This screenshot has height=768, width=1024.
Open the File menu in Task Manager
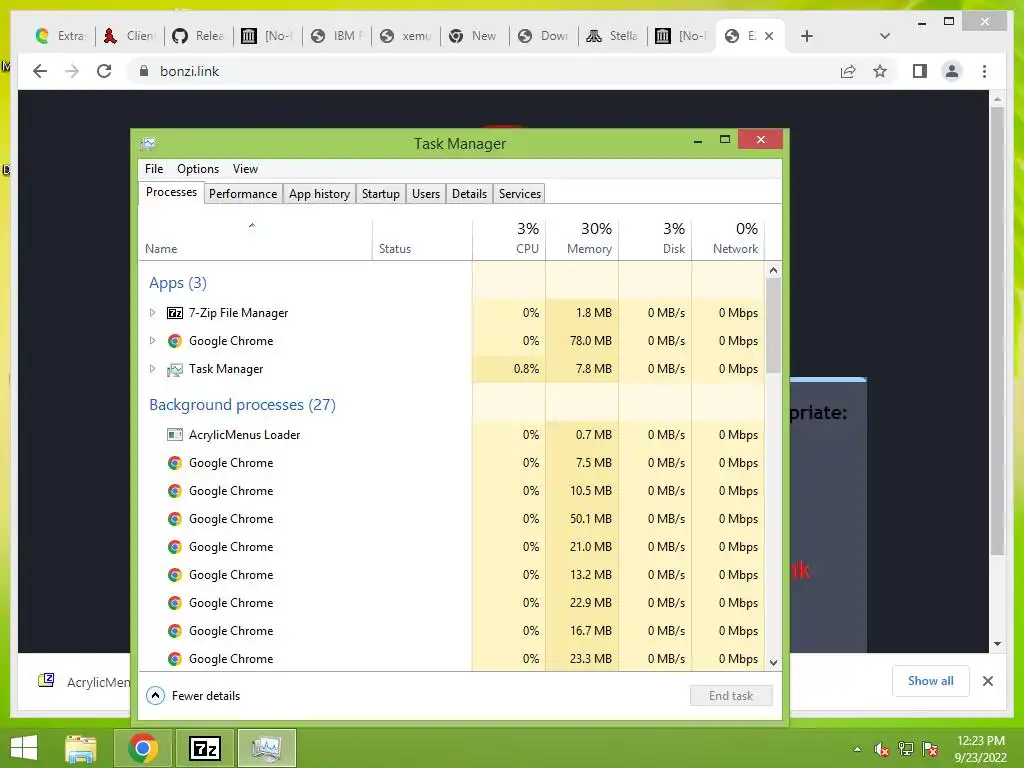[x=154, y=168]
